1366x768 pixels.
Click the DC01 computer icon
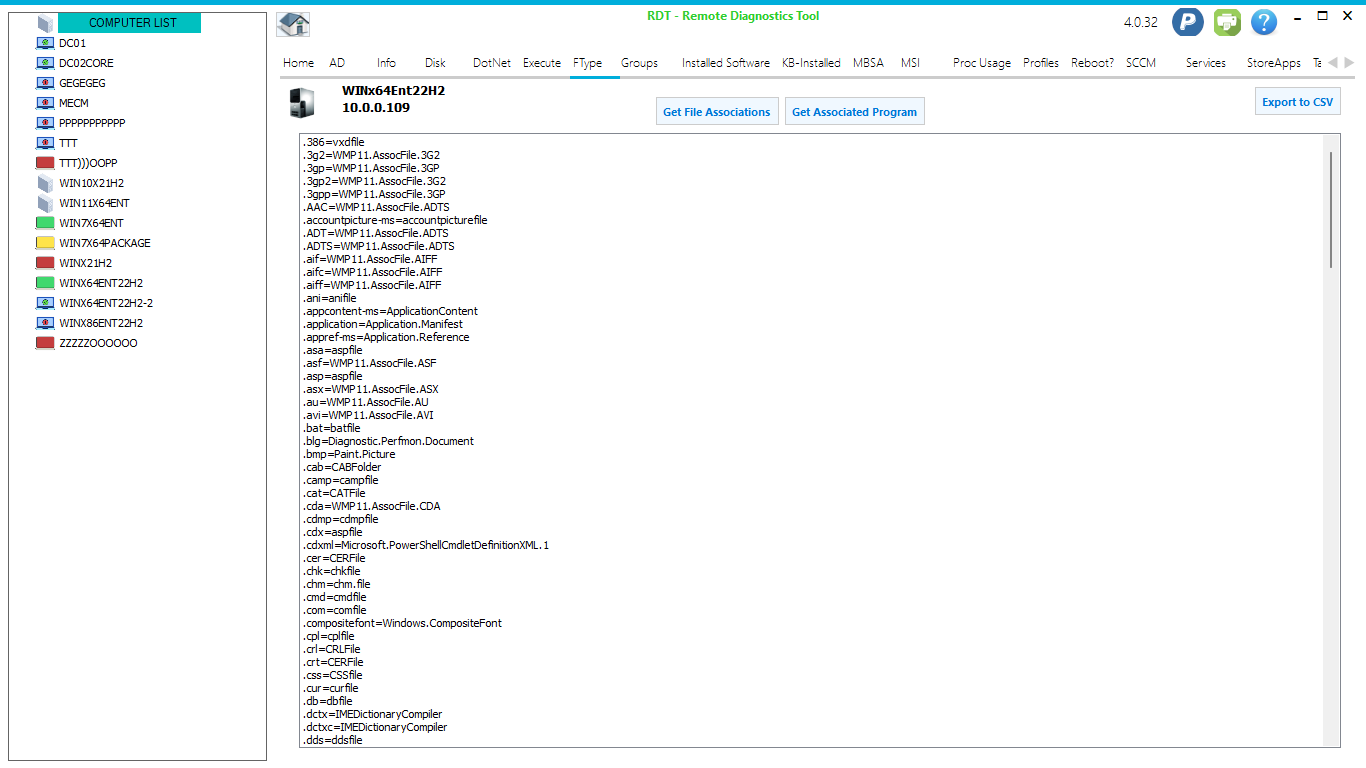(45, 43)
